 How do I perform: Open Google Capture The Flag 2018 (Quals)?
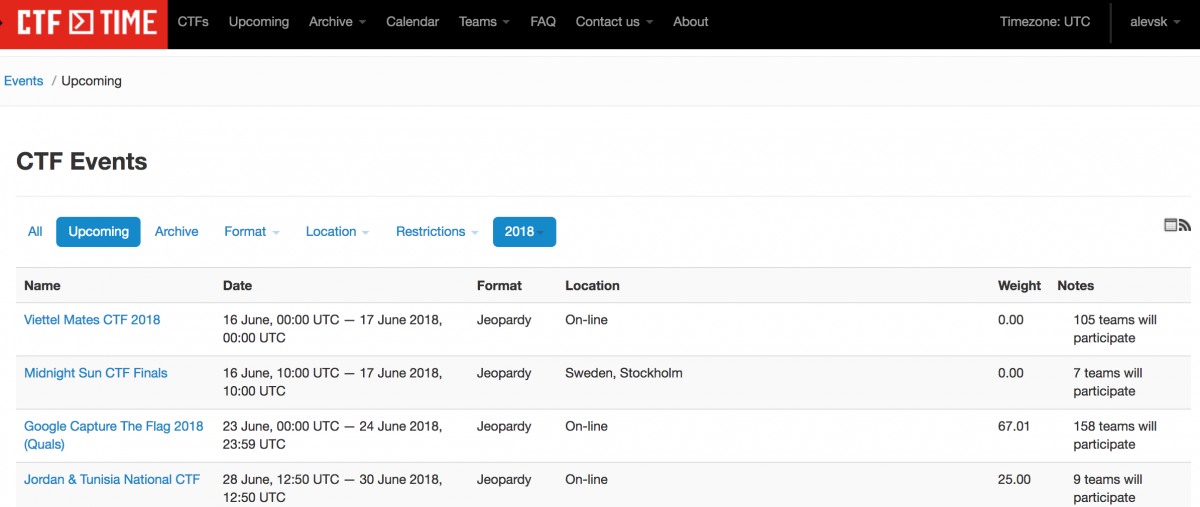pyautogui.click(x=114, y=435)
